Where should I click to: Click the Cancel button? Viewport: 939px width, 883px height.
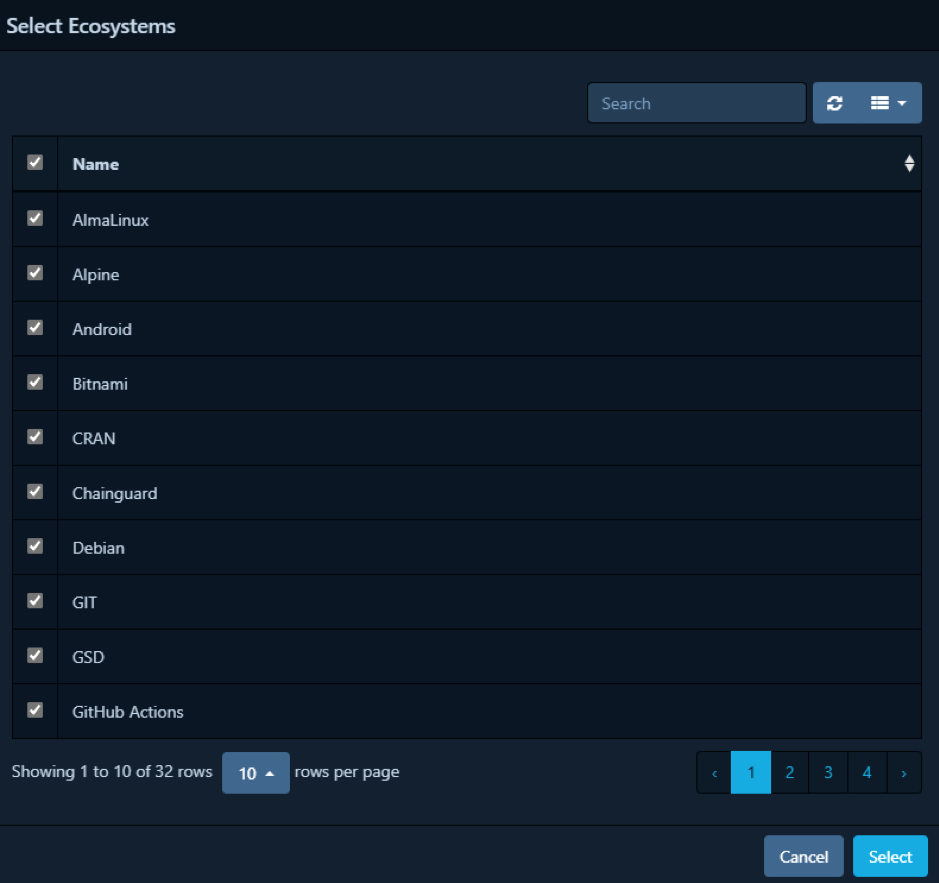804,857
